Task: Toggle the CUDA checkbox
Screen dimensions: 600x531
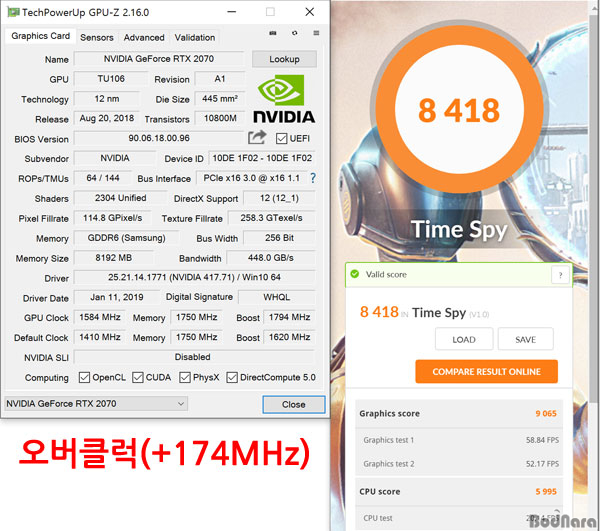Action: [x=137, y=378]
